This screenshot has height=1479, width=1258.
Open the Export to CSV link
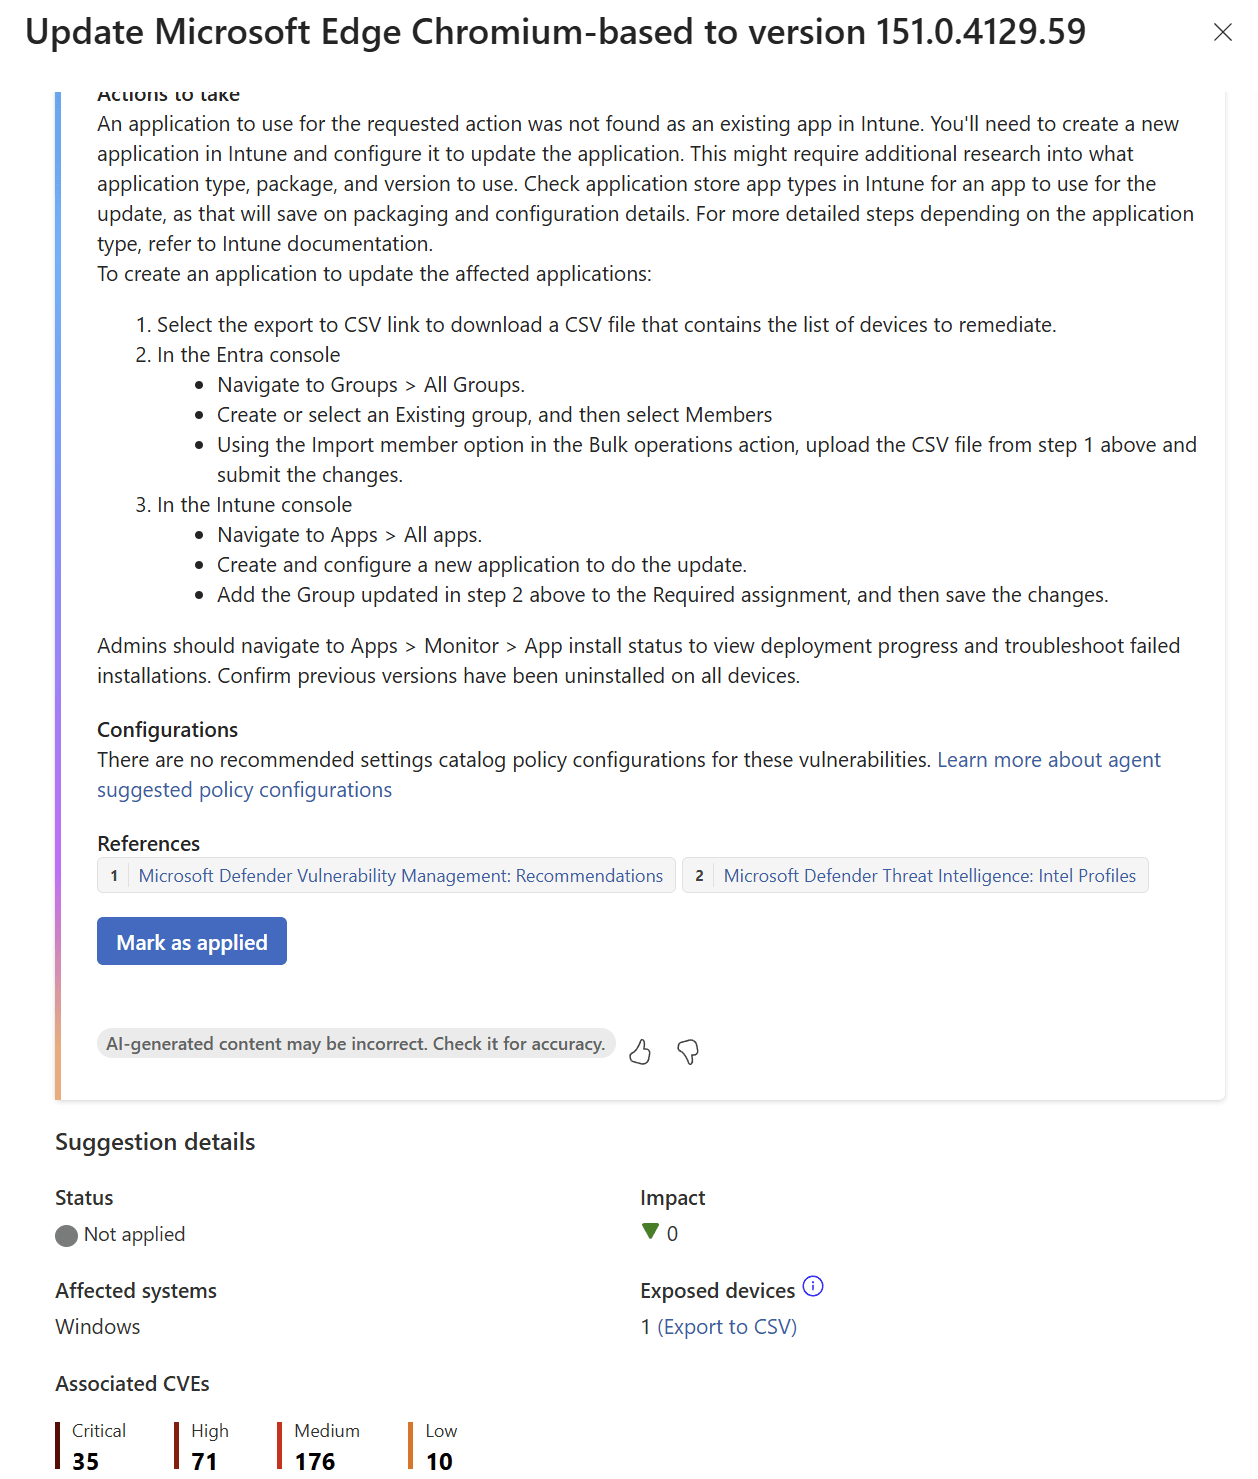click(x=727, y=1327)
